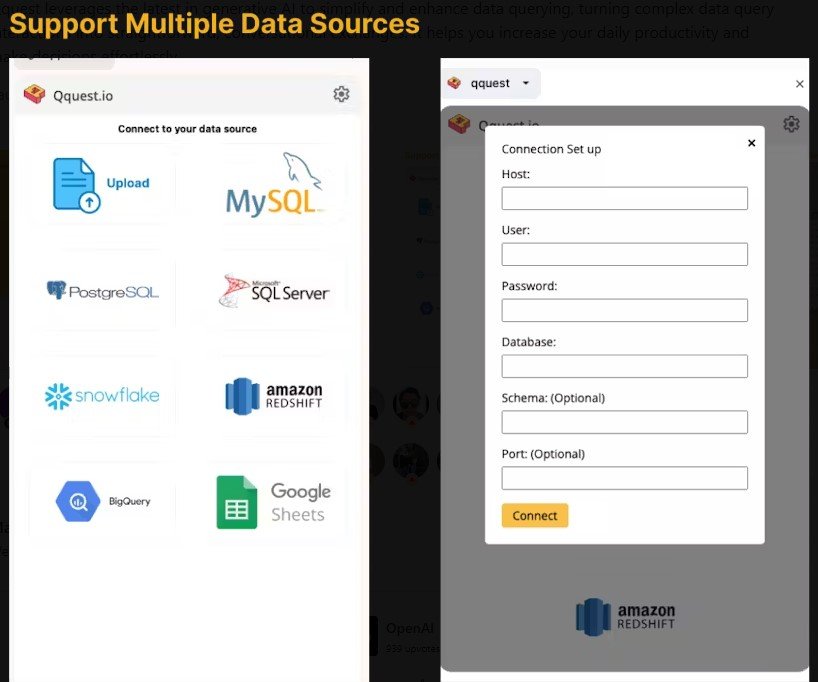Image resolution: width=818 pixels, height=682 pixels.
Task: Focus the Schema (Optional) input field
Action: click(x=624, y=422)
